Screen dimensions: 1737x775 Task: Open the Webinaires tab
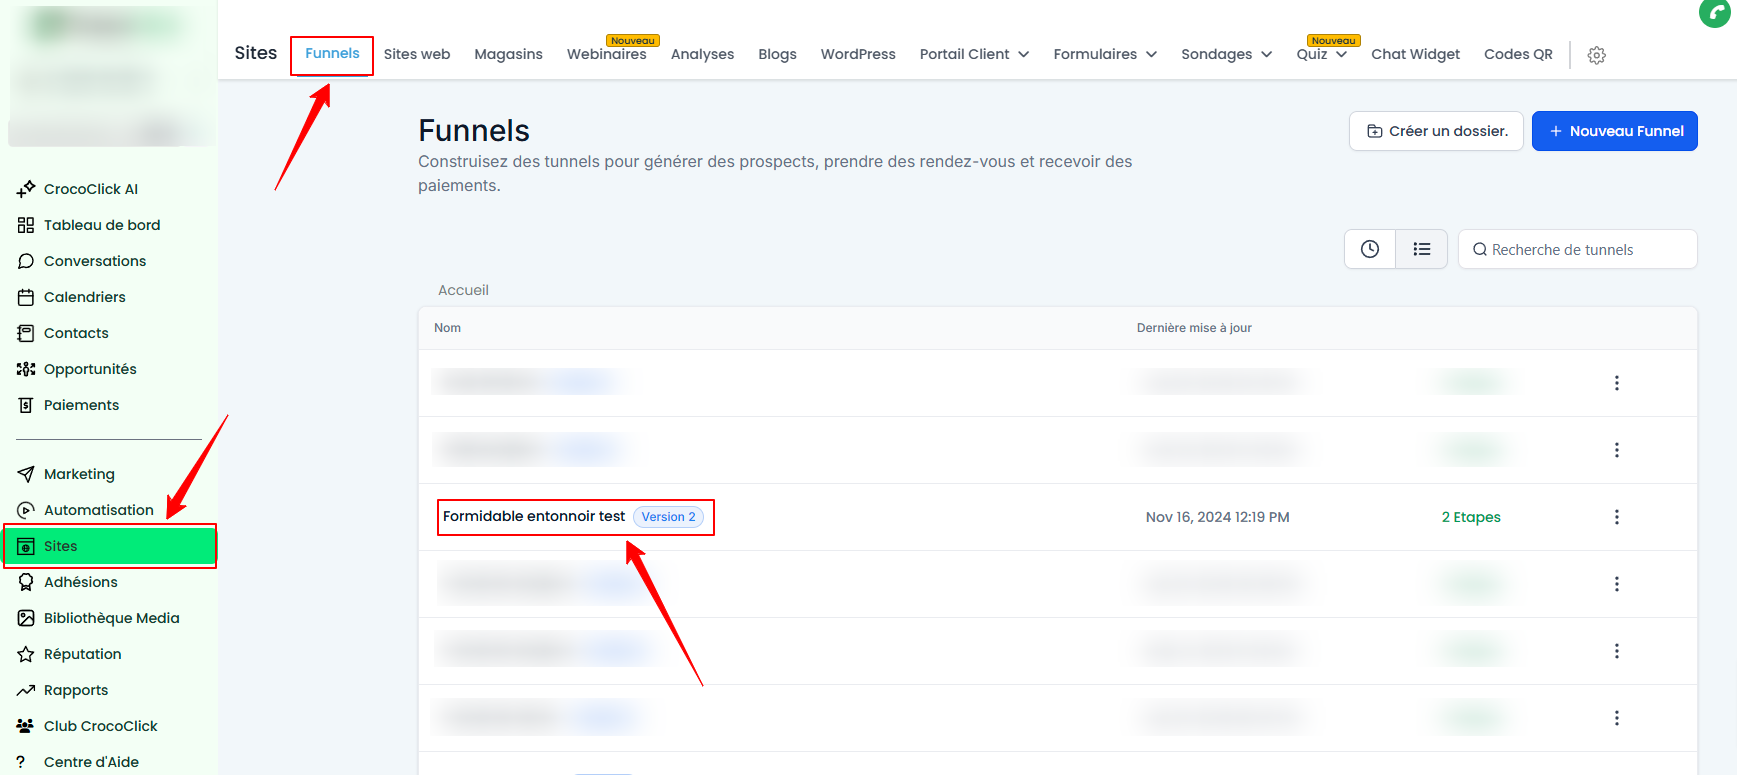click(606, 54)
